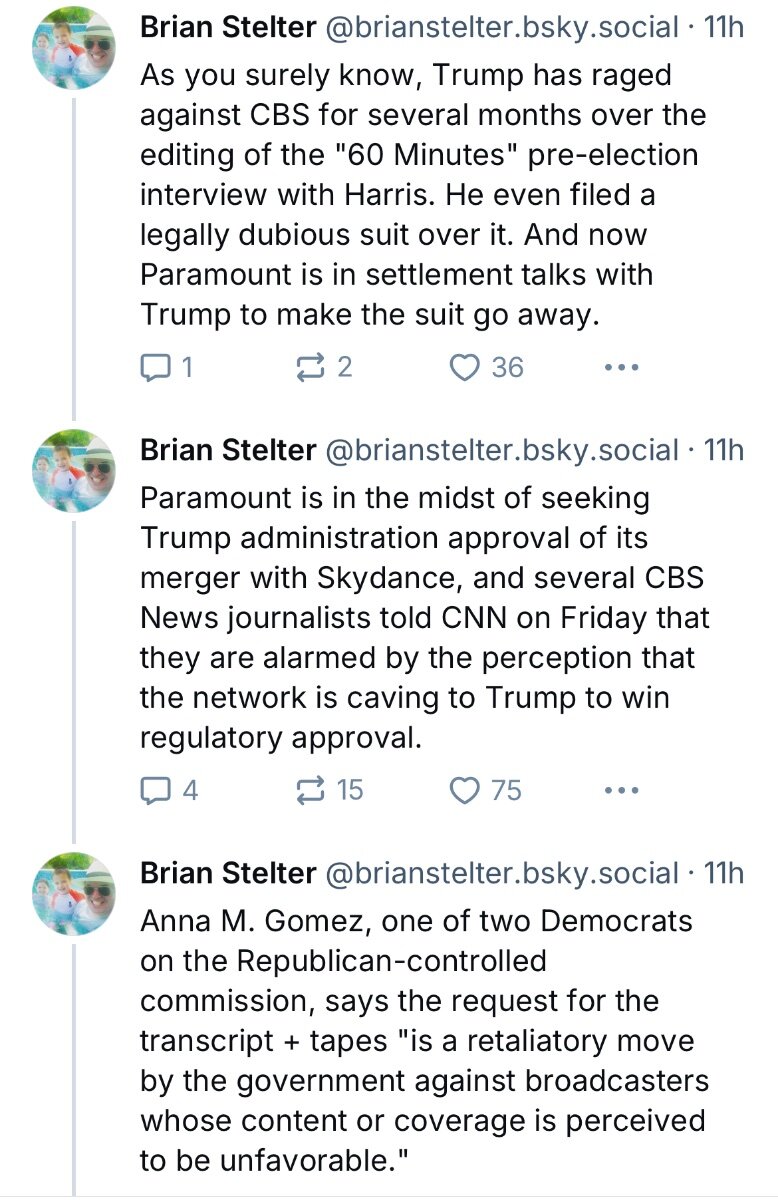Open the Brian Stelter name on the first post

[x=228, y=28]
